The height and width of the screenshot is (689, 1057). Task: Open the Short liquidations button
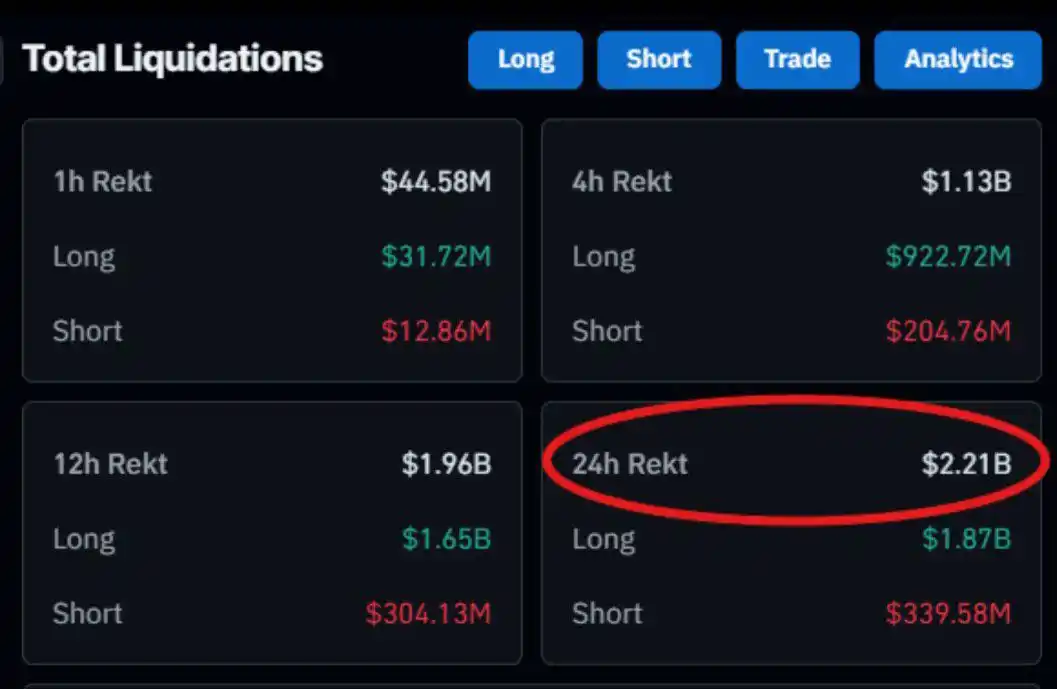(x=659, y=59)
